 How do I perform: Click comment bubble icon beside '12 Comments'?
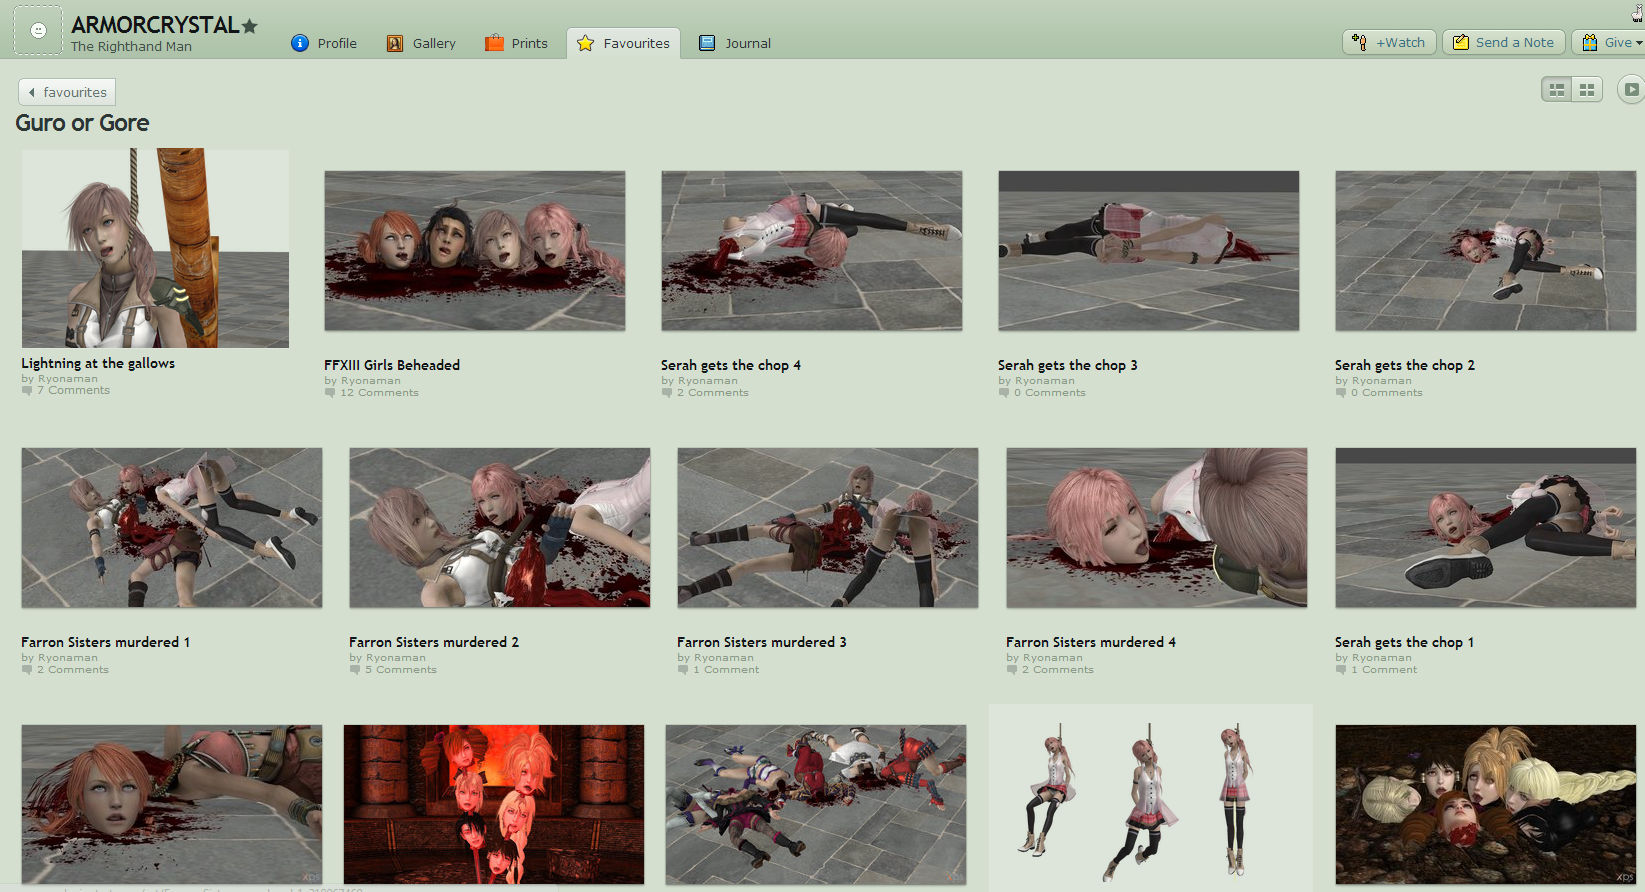(330, 393)
